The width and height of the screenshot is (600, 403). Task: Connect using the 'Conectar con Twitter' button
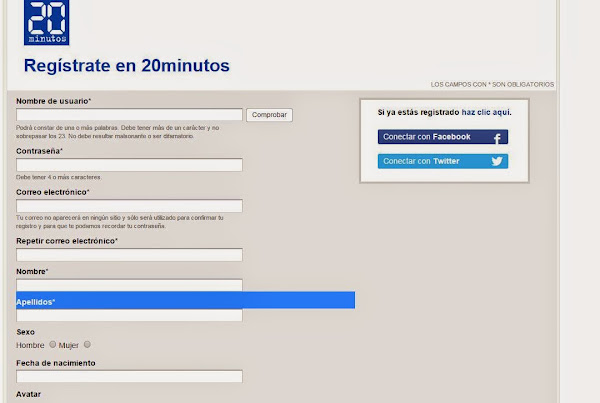443,161
